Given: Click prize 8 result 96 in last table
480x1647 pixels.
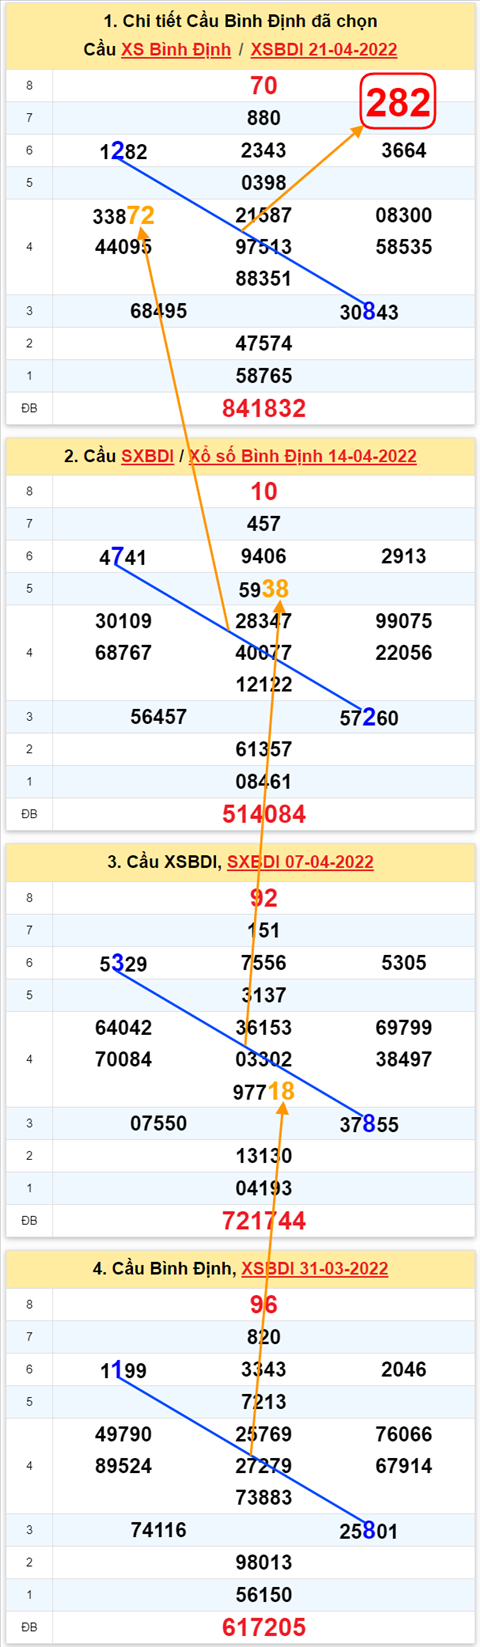Looking at the screenshot, I should point(264,1304).
